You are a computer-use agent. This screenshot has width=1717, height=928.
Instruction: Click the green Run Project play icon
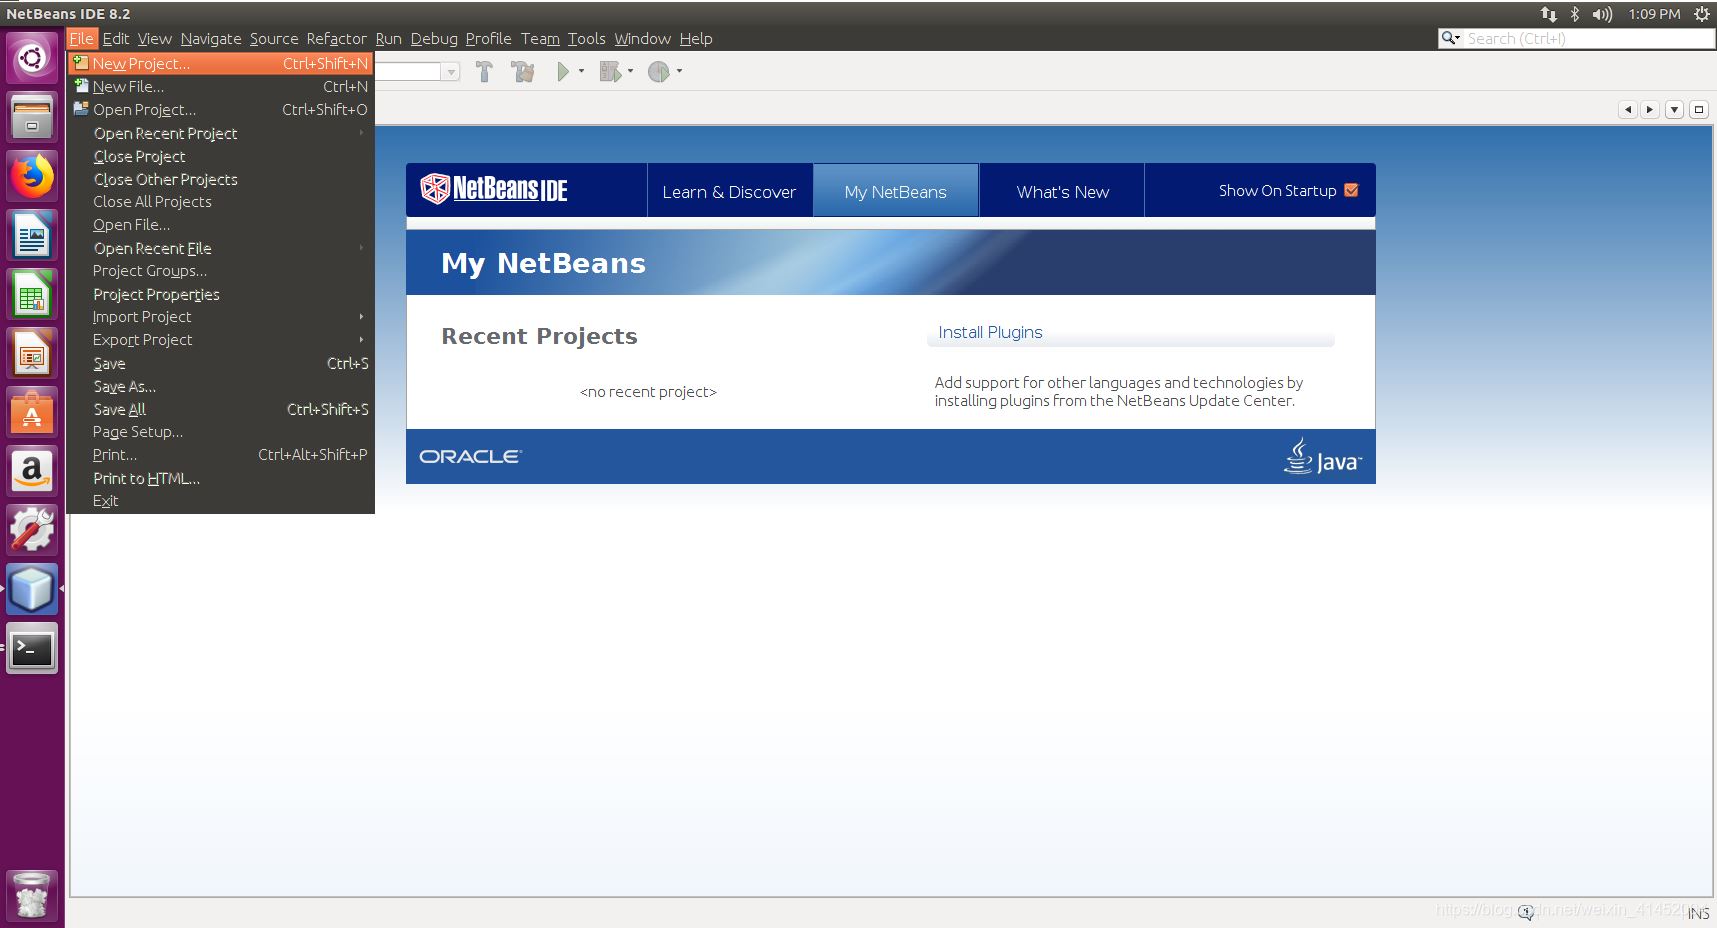point(563,72)
